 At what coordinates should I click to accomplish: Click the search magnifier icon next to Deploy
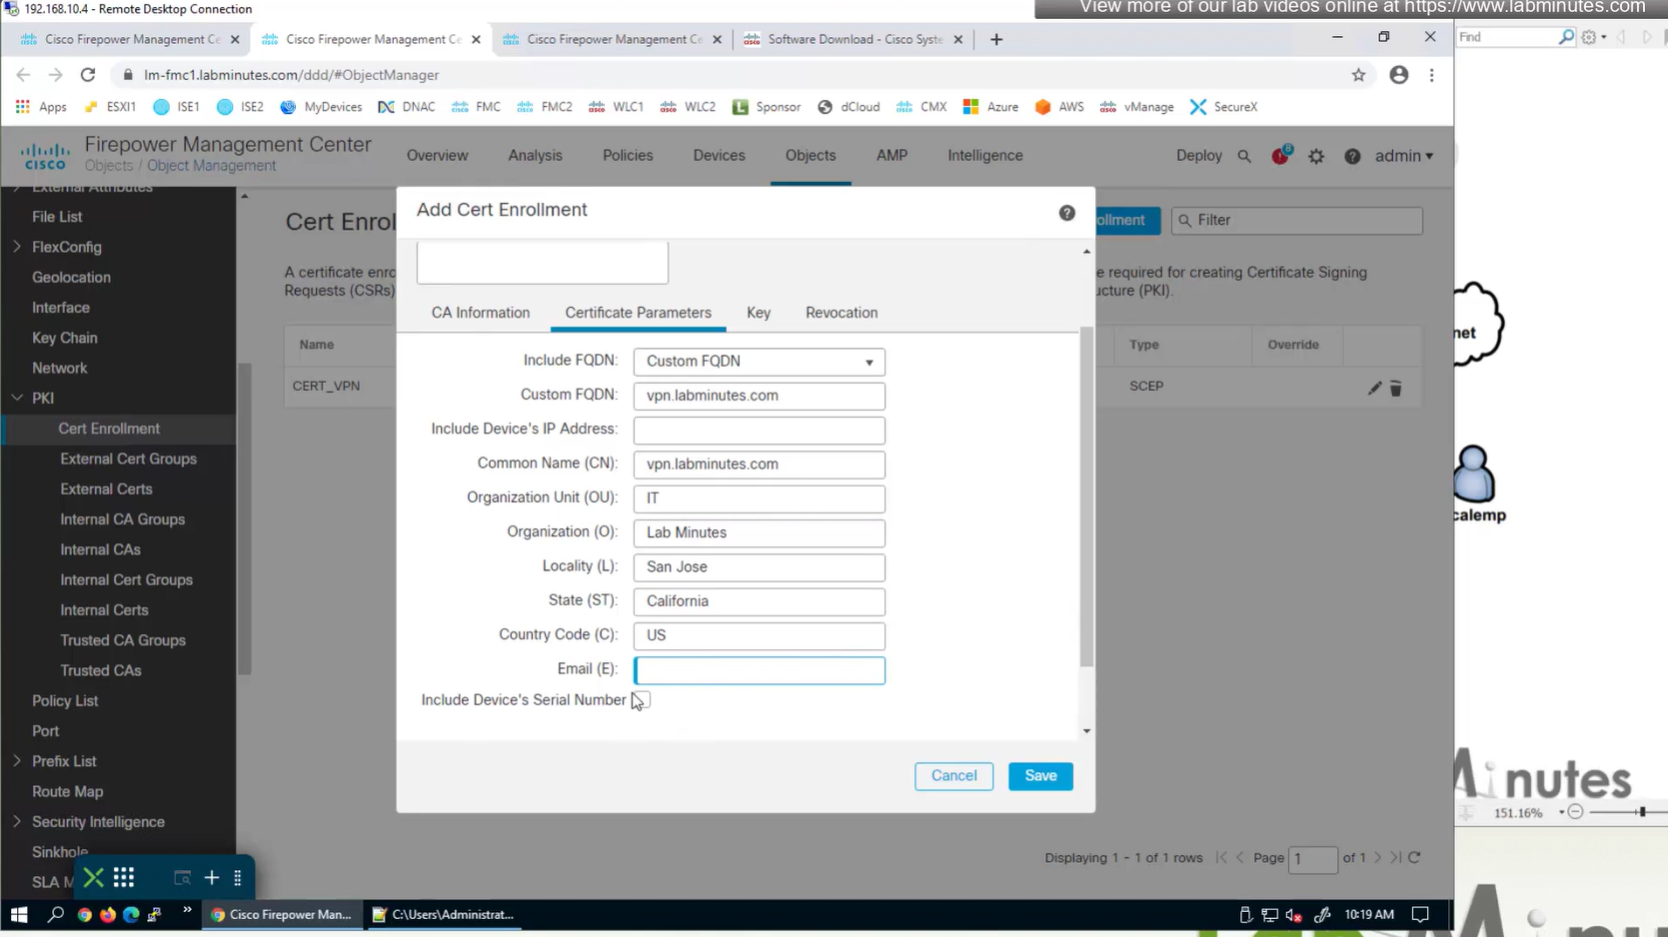coord(1244,156)
